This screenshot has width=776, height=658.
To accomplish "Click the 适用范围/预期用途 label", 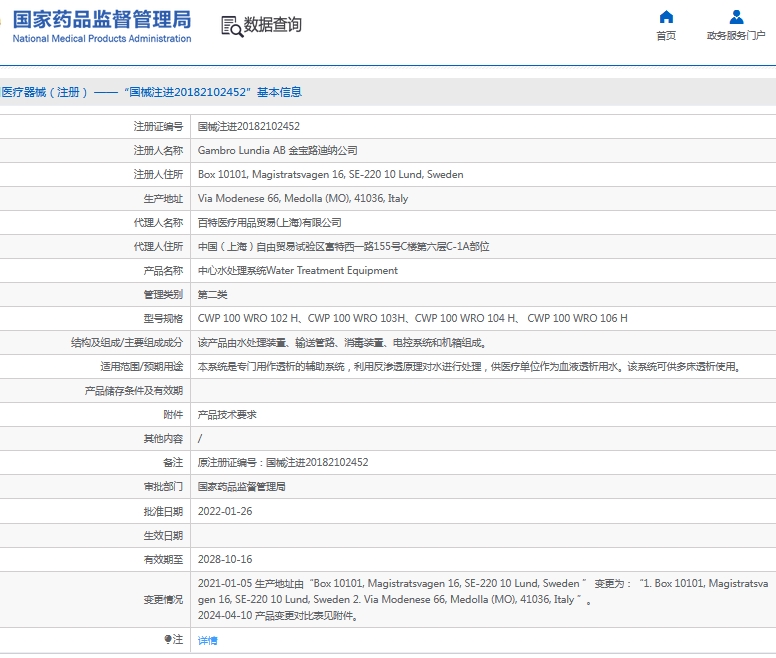I will coord(142,367).
